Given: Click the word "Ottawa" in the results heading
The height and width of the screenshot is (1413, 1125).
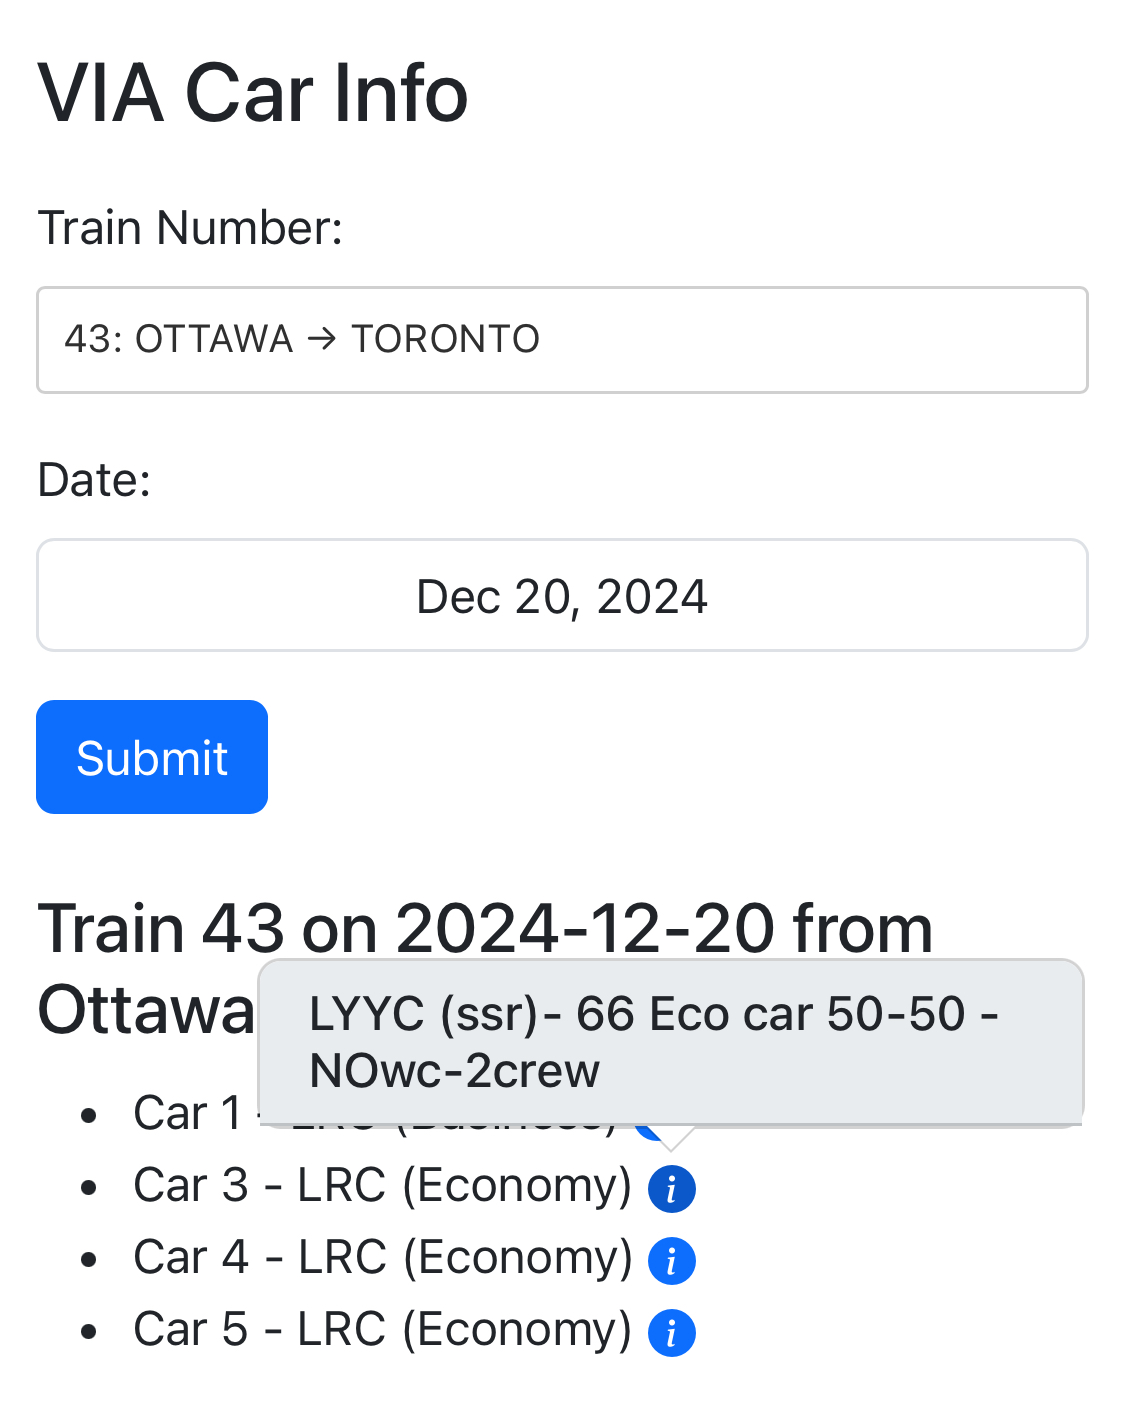Looking at the screenshot, I should point(146,1010).
